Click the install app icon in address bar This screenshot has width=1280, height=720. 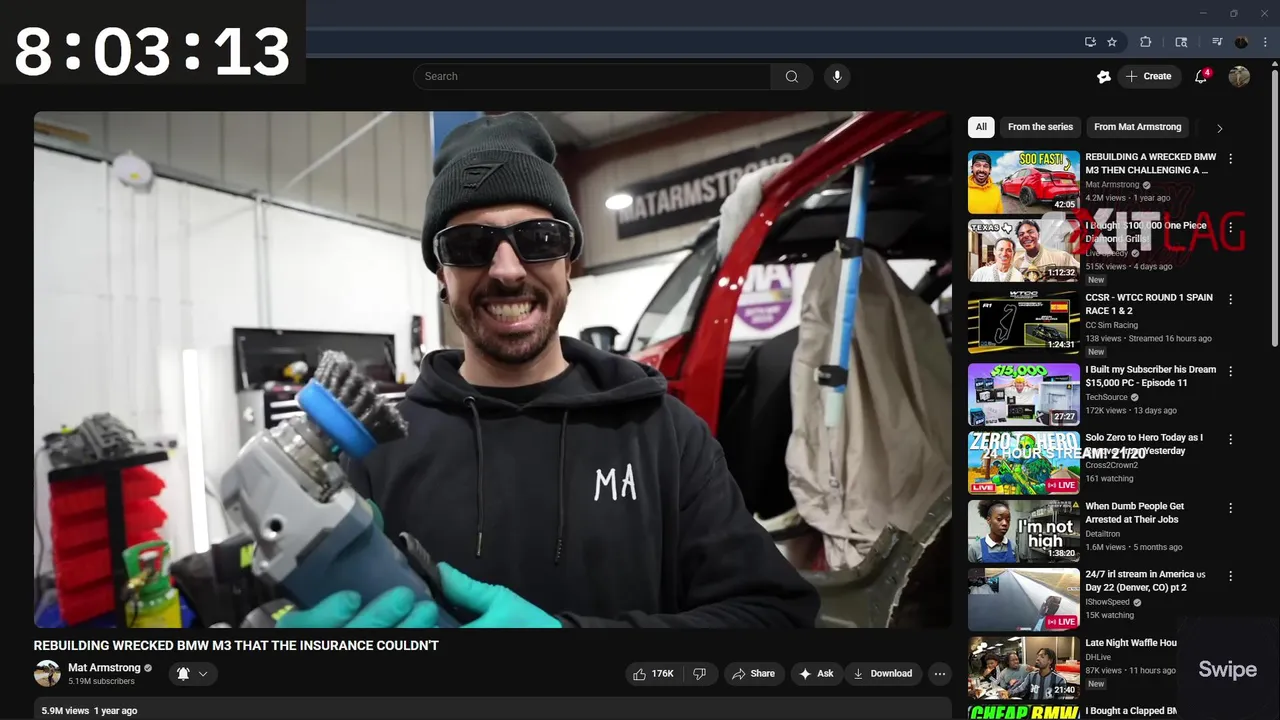click(1090, 42)
